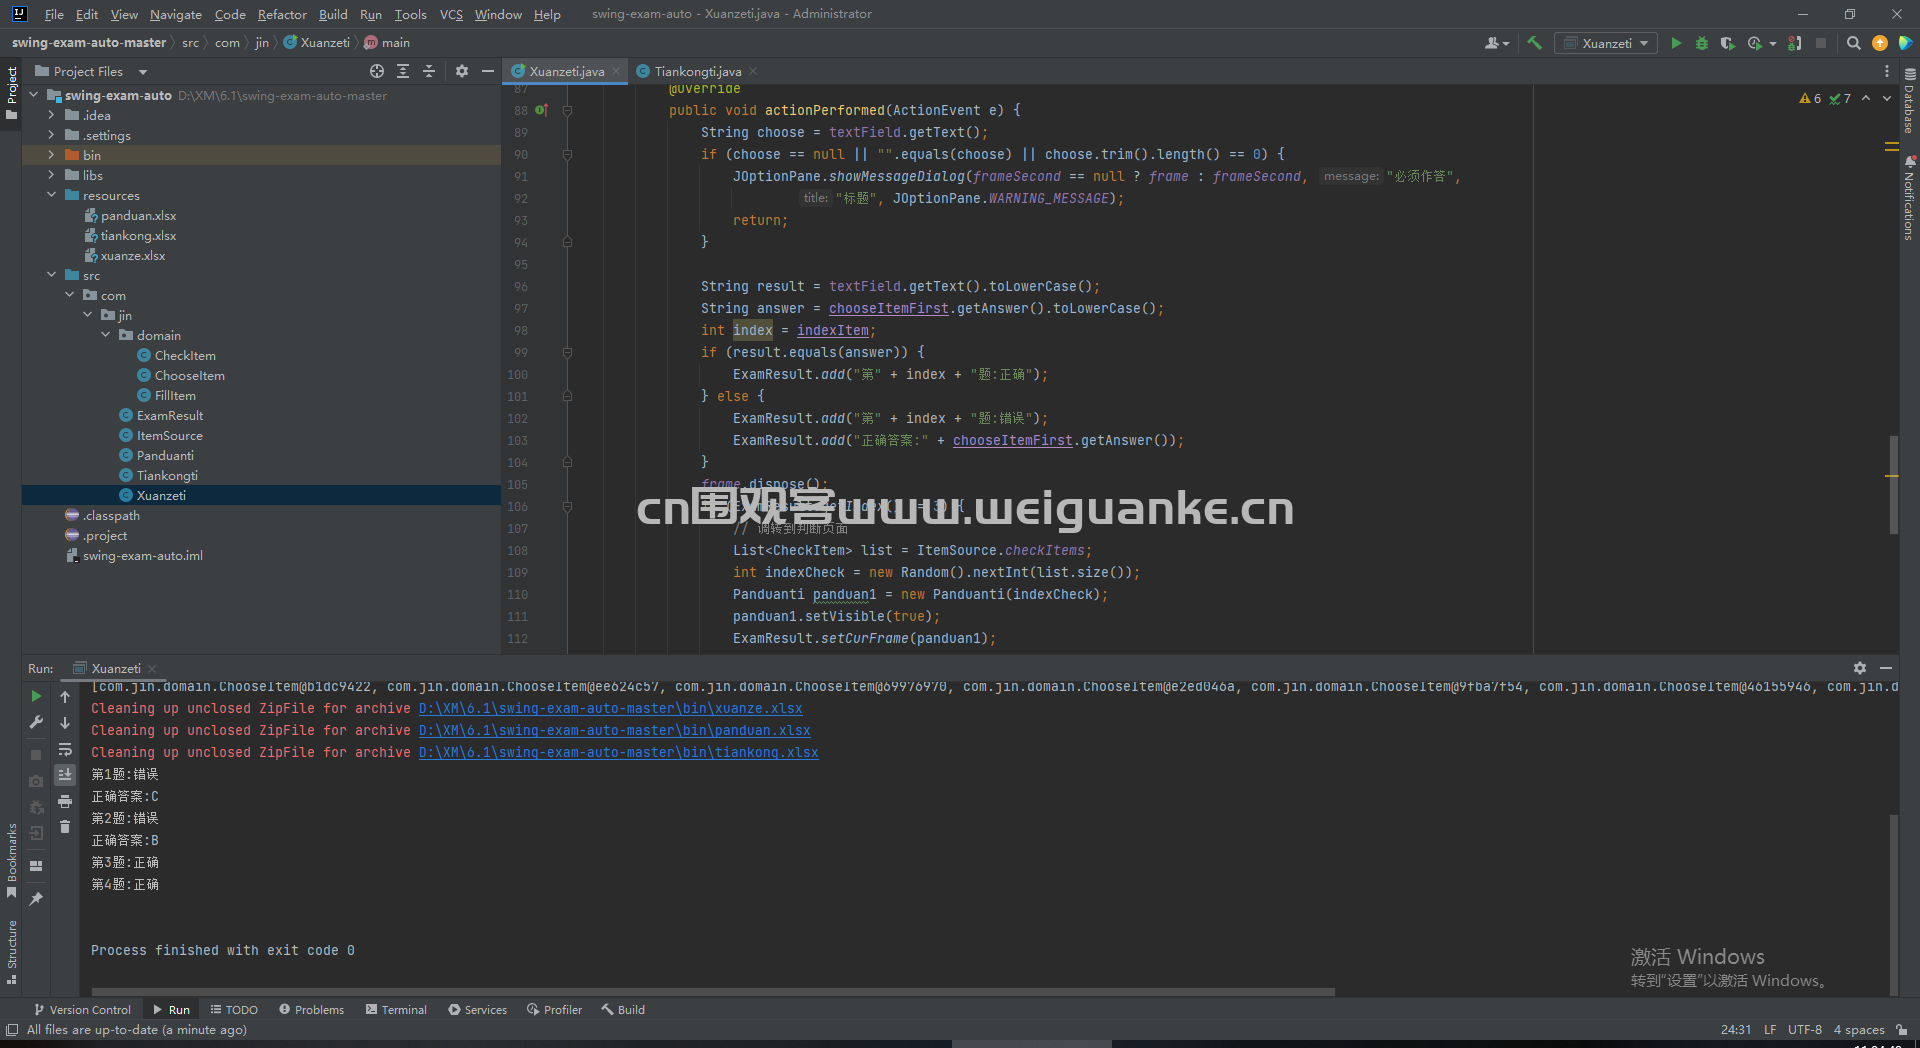Open Terminal tool window tab
Image resolution: width=1920 pixels, height=1048 pixels.
pyautogui.click(x=396, y=1009)
